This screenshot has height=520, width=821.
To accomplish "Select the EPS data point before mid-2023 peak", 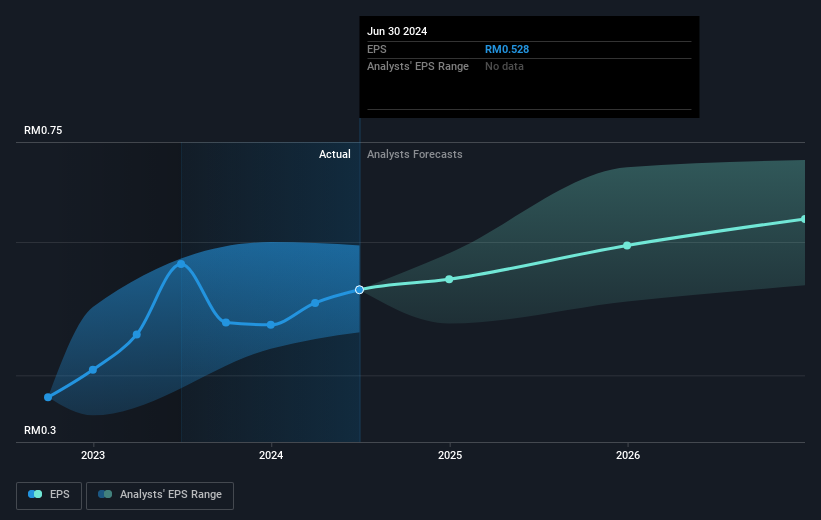I will [x=137, y=335].
